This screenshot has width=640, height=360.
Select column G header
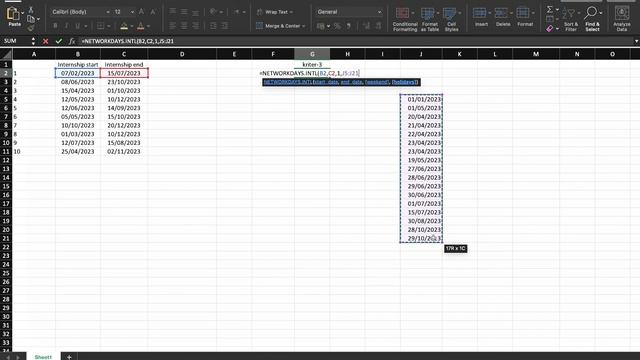[x=312, y=54]
